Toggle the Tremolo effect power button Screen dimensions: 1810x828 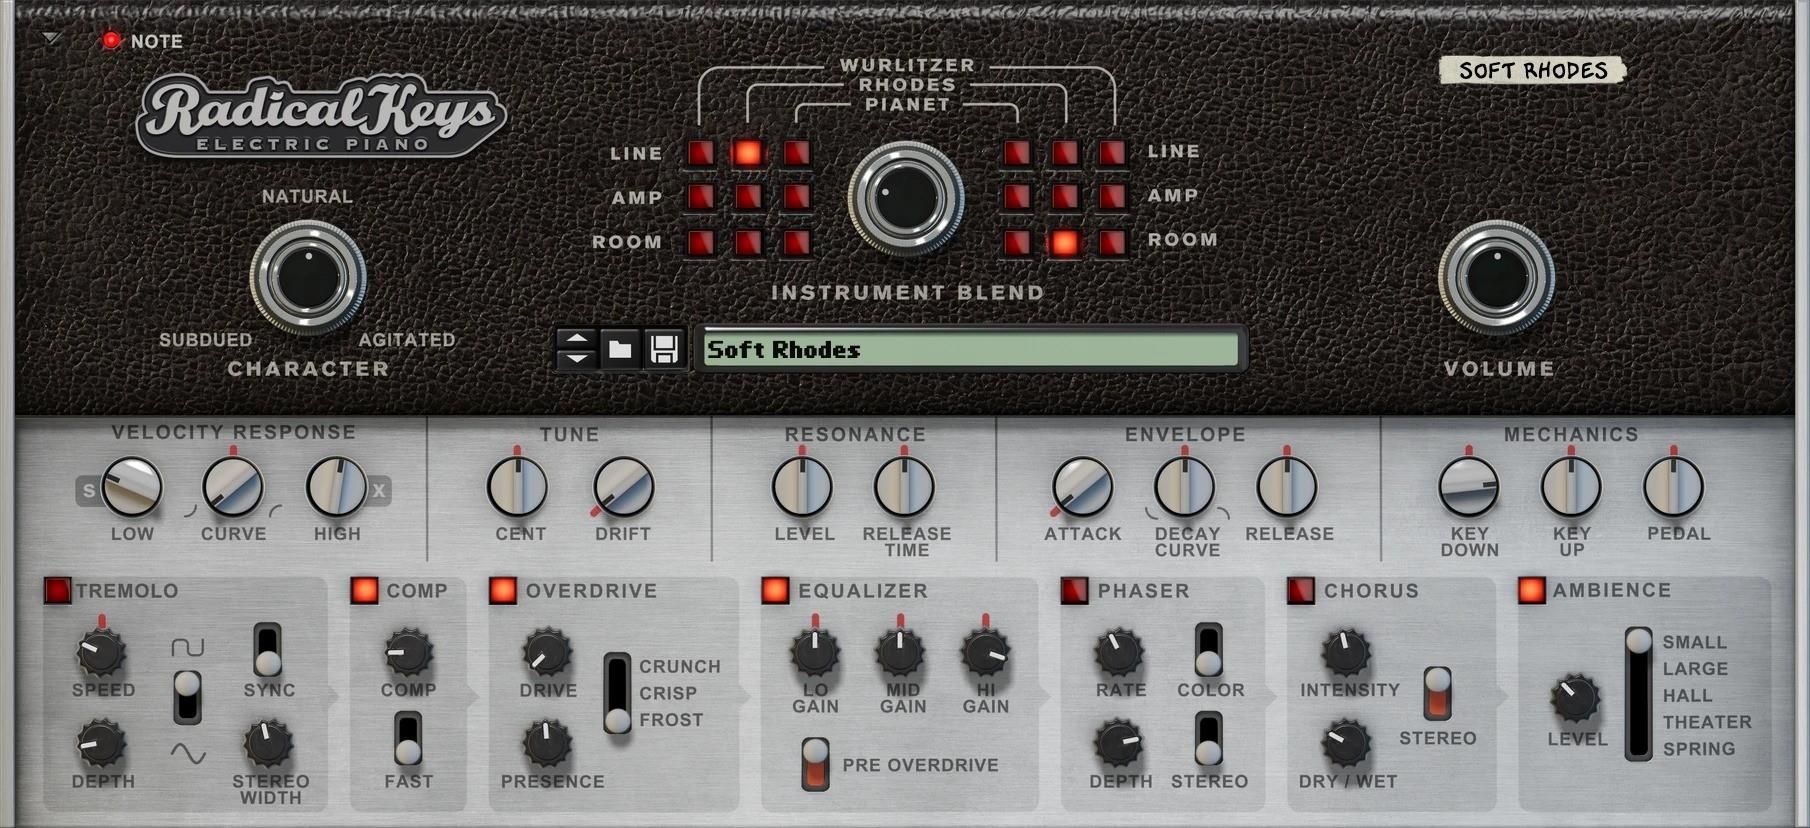[x=57, y=591]
